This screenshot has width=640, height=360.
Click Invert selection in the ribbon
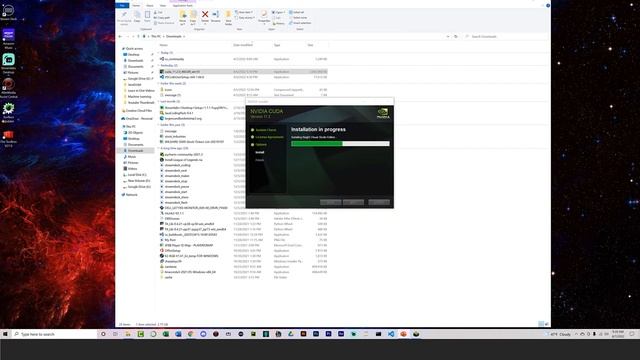(300, 23)
